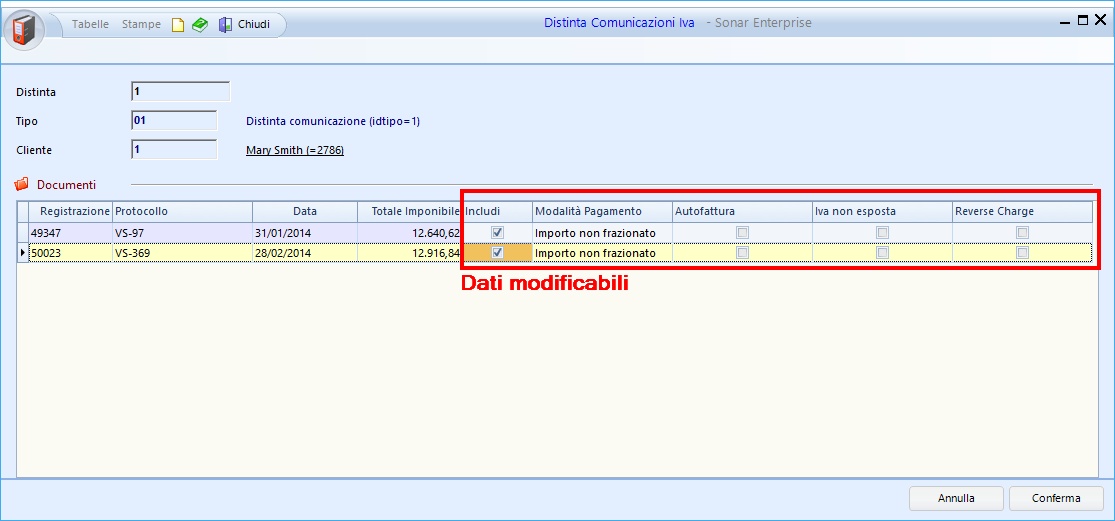Click the Documenti section folder icon
This screenshot has width=1115, height=521.
click(x=22, y=185)
